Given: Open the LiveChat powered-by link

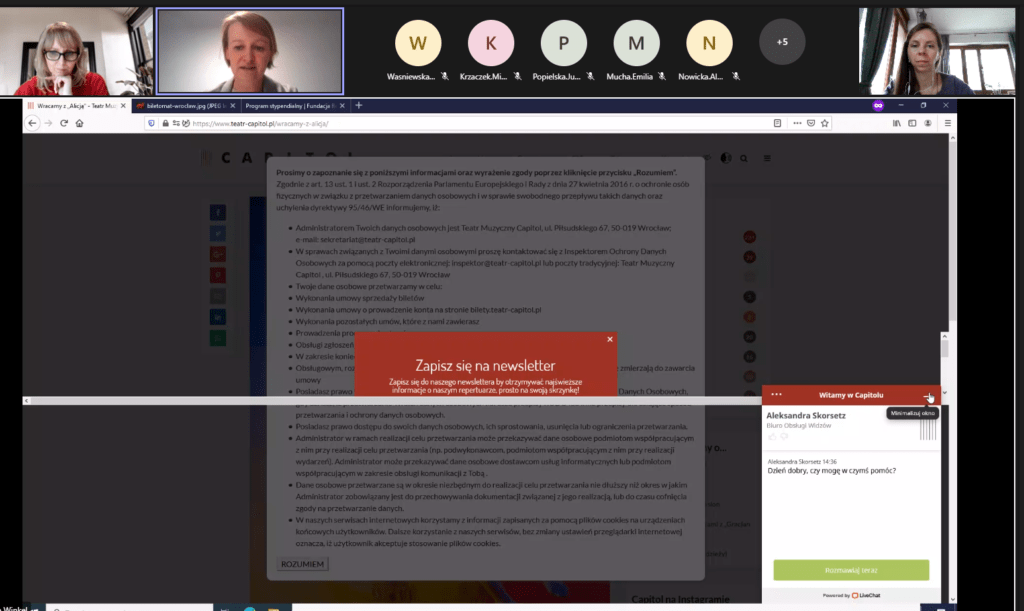Looking at the screenshot, I should pos(851,595).
